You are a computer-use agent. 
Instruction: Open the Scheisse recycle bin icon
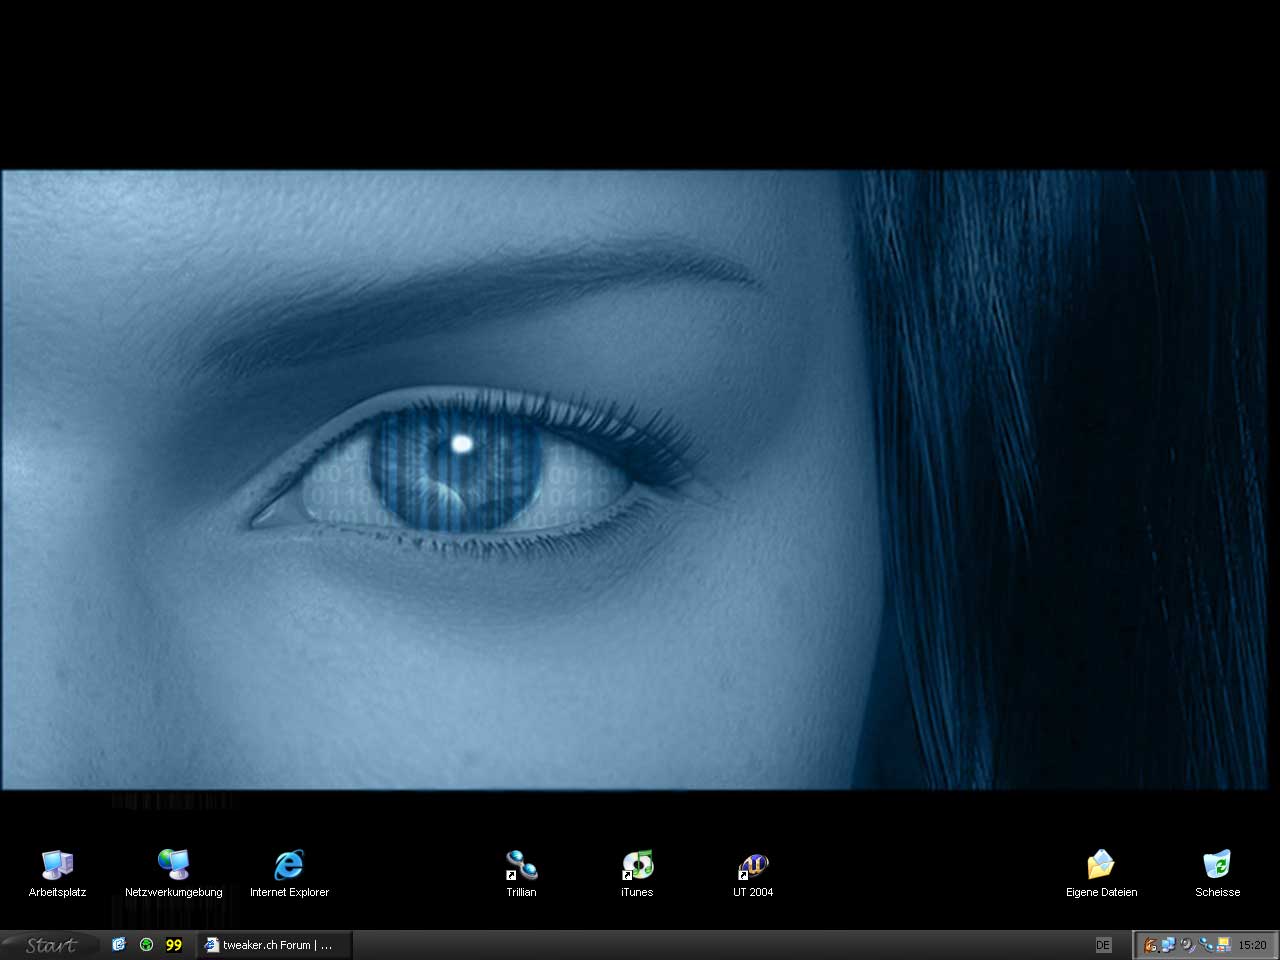coord(1217,866)
